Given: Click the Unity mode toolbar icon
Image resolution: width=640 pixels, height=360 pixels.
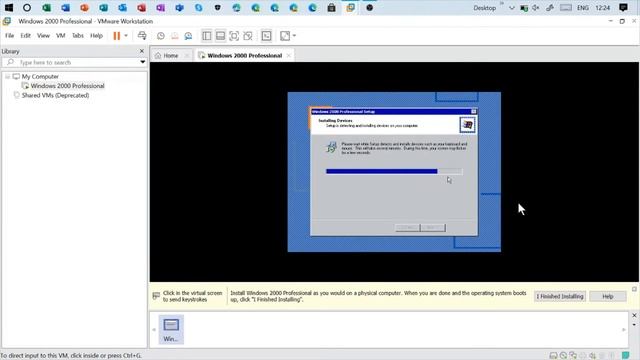Looking at the screenshot, I should 248,36.
